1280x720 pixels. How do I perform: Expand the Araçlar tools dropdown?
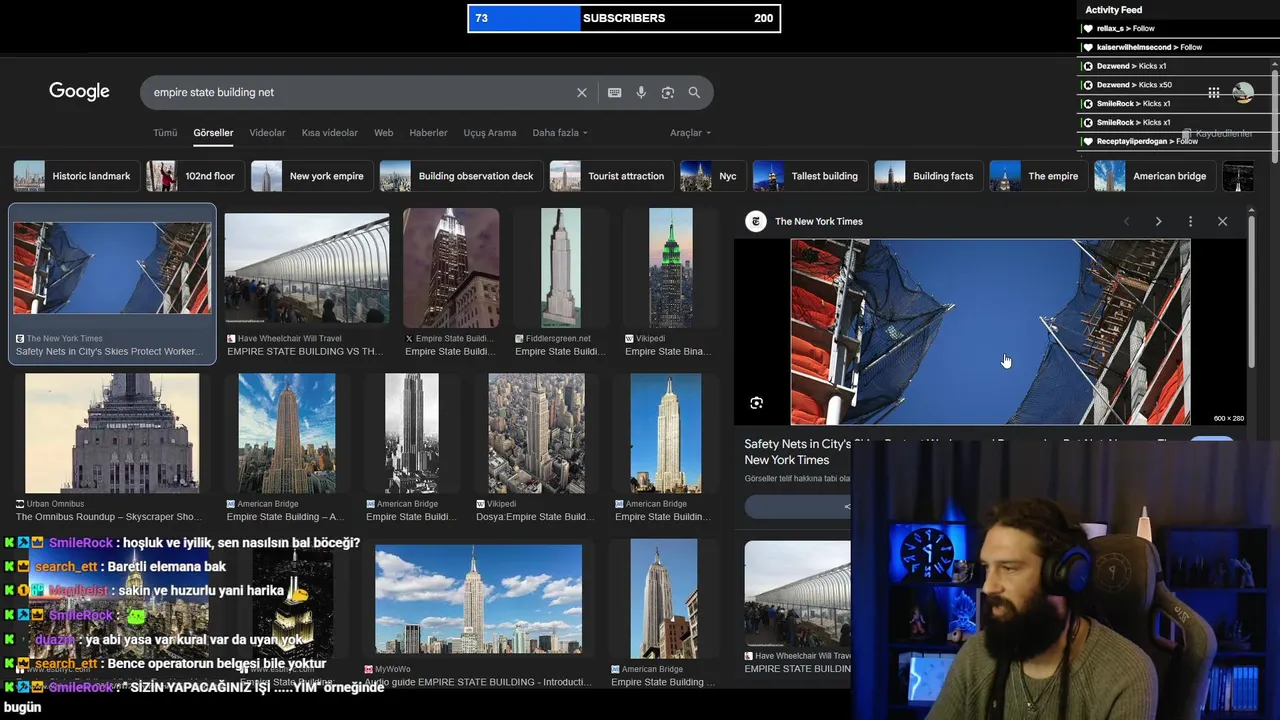point(691,133)
